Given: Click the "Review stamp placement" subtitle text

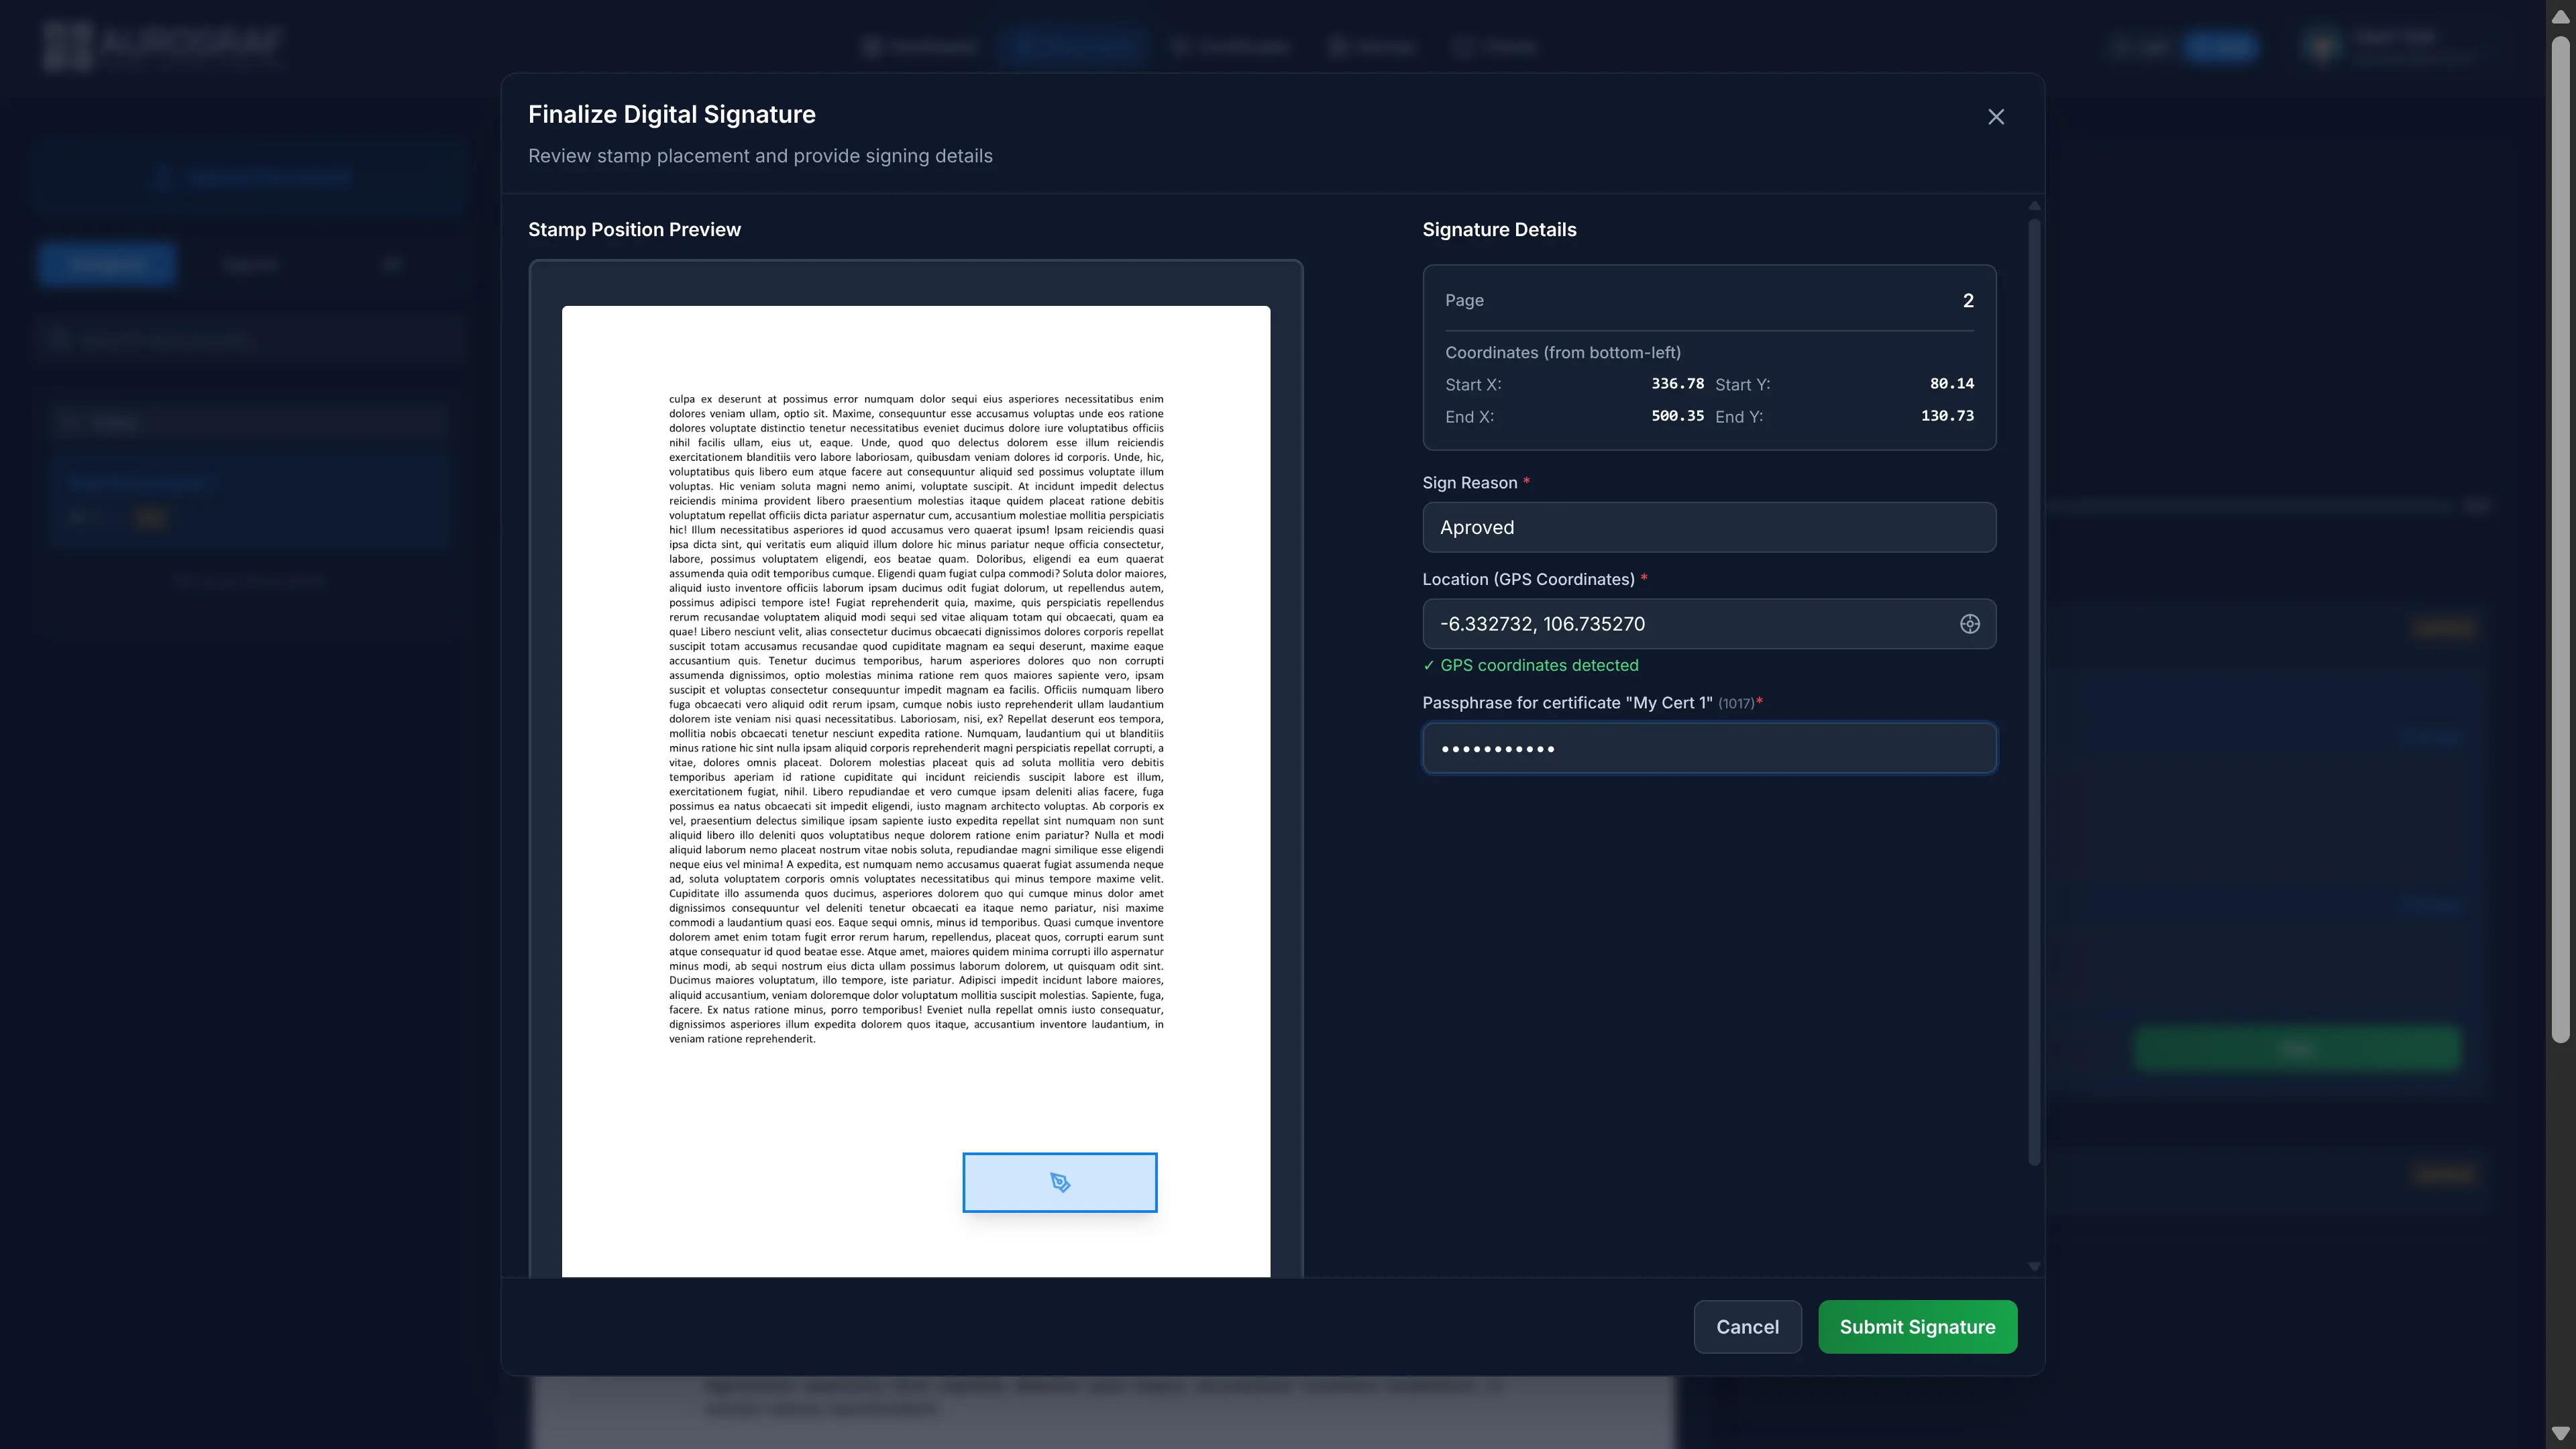Looking at the screenshot, I should click(x=760, y=156).
